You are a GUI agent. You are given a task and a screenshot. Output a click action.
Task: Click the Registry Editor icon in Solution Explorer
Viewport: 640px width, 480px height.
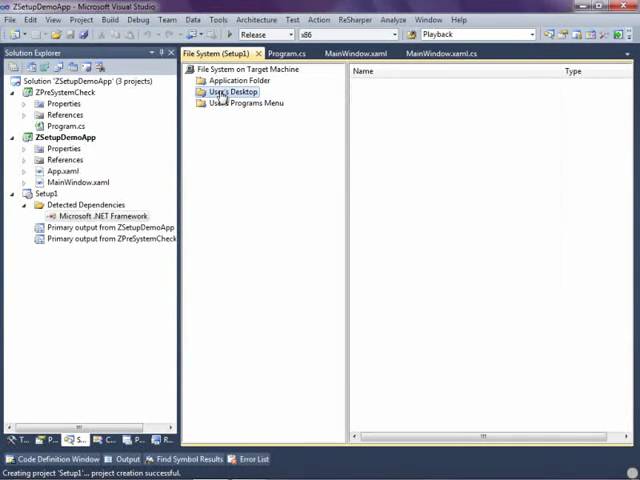[44, 67]
